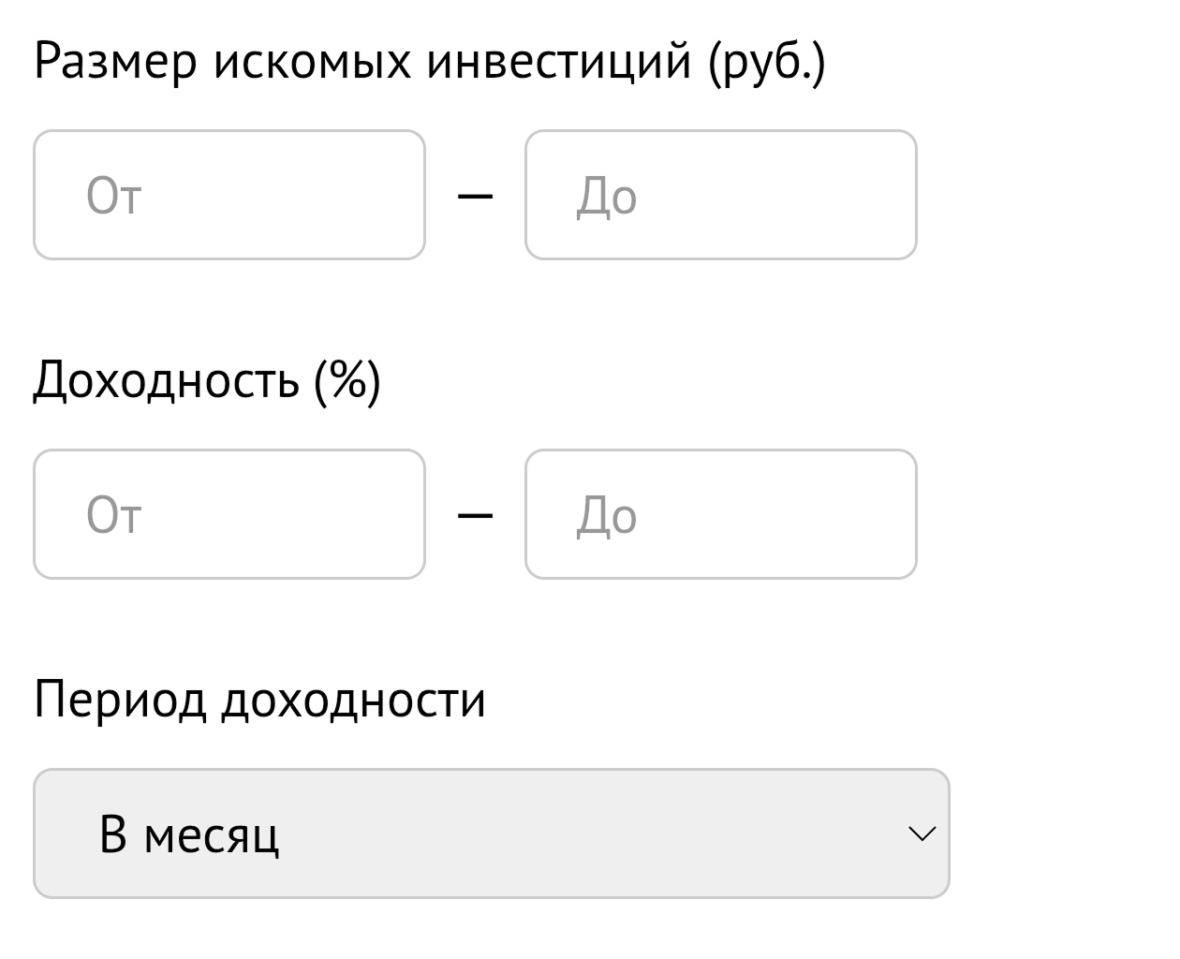Click the 'От' field under 'Размер искомых инвестиций'
1180x959 pixels.
230,194
